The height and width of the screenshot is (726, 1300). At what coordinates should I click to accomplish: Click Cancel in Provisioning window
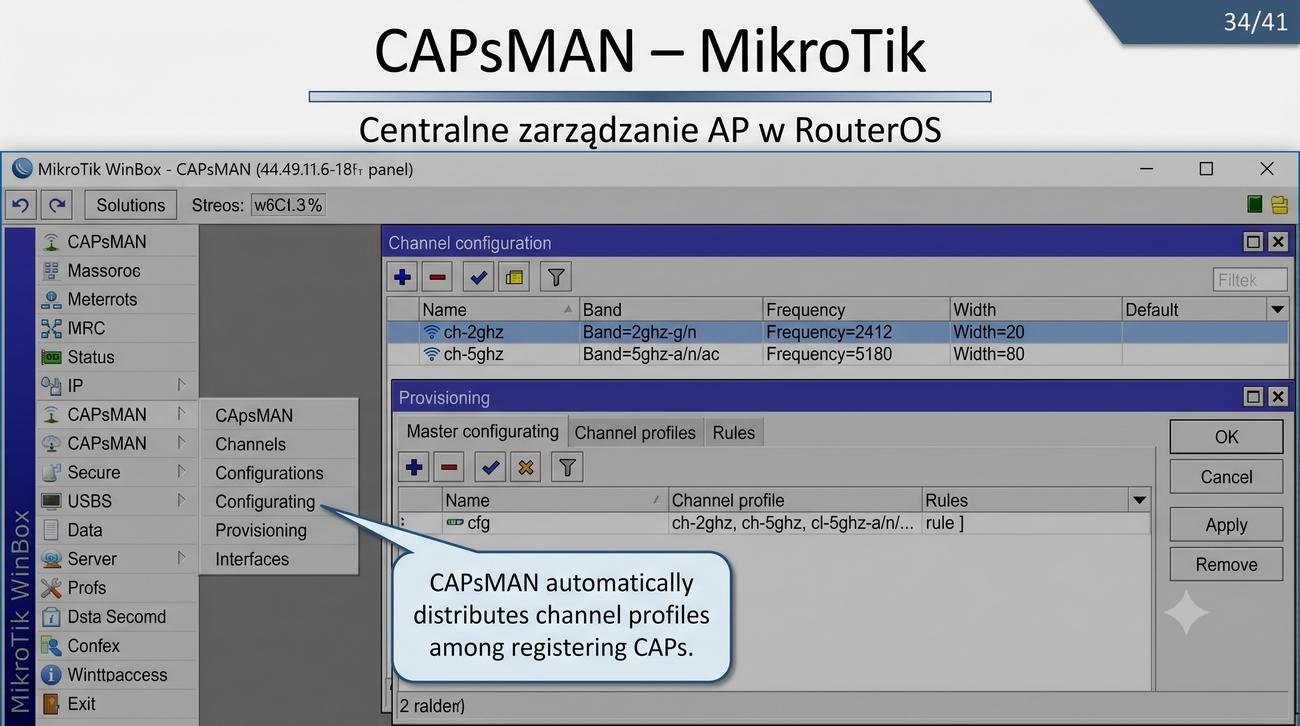[1226, 477]
